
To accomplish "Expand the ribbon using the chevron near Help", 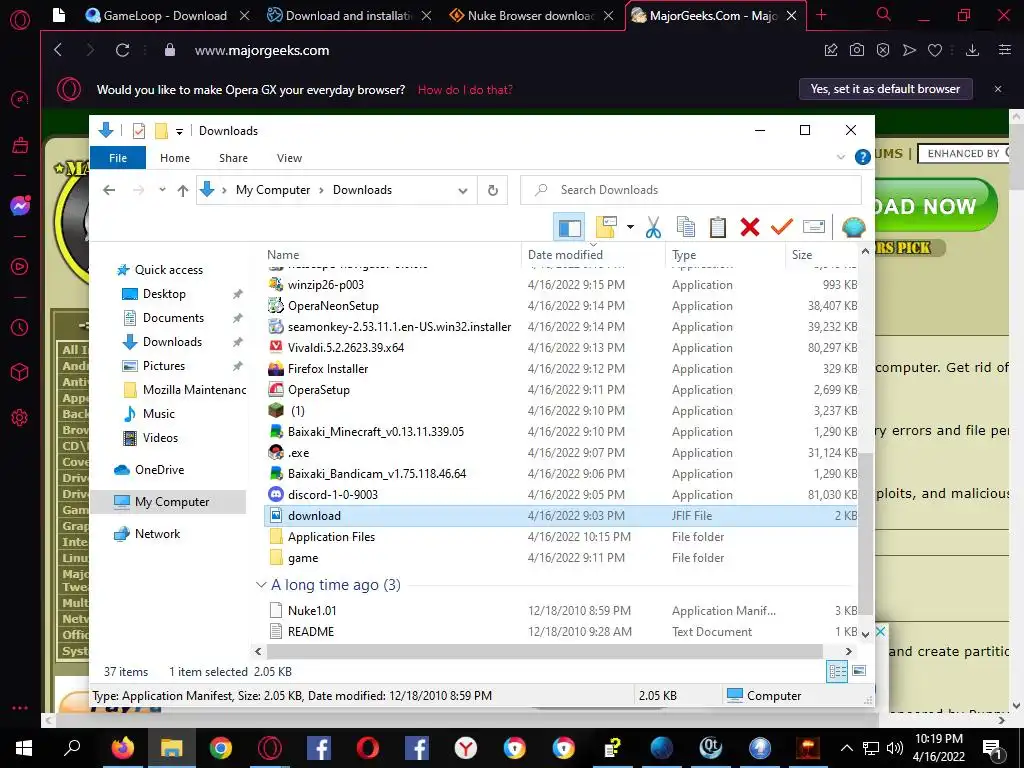I will tap(841, 157).
